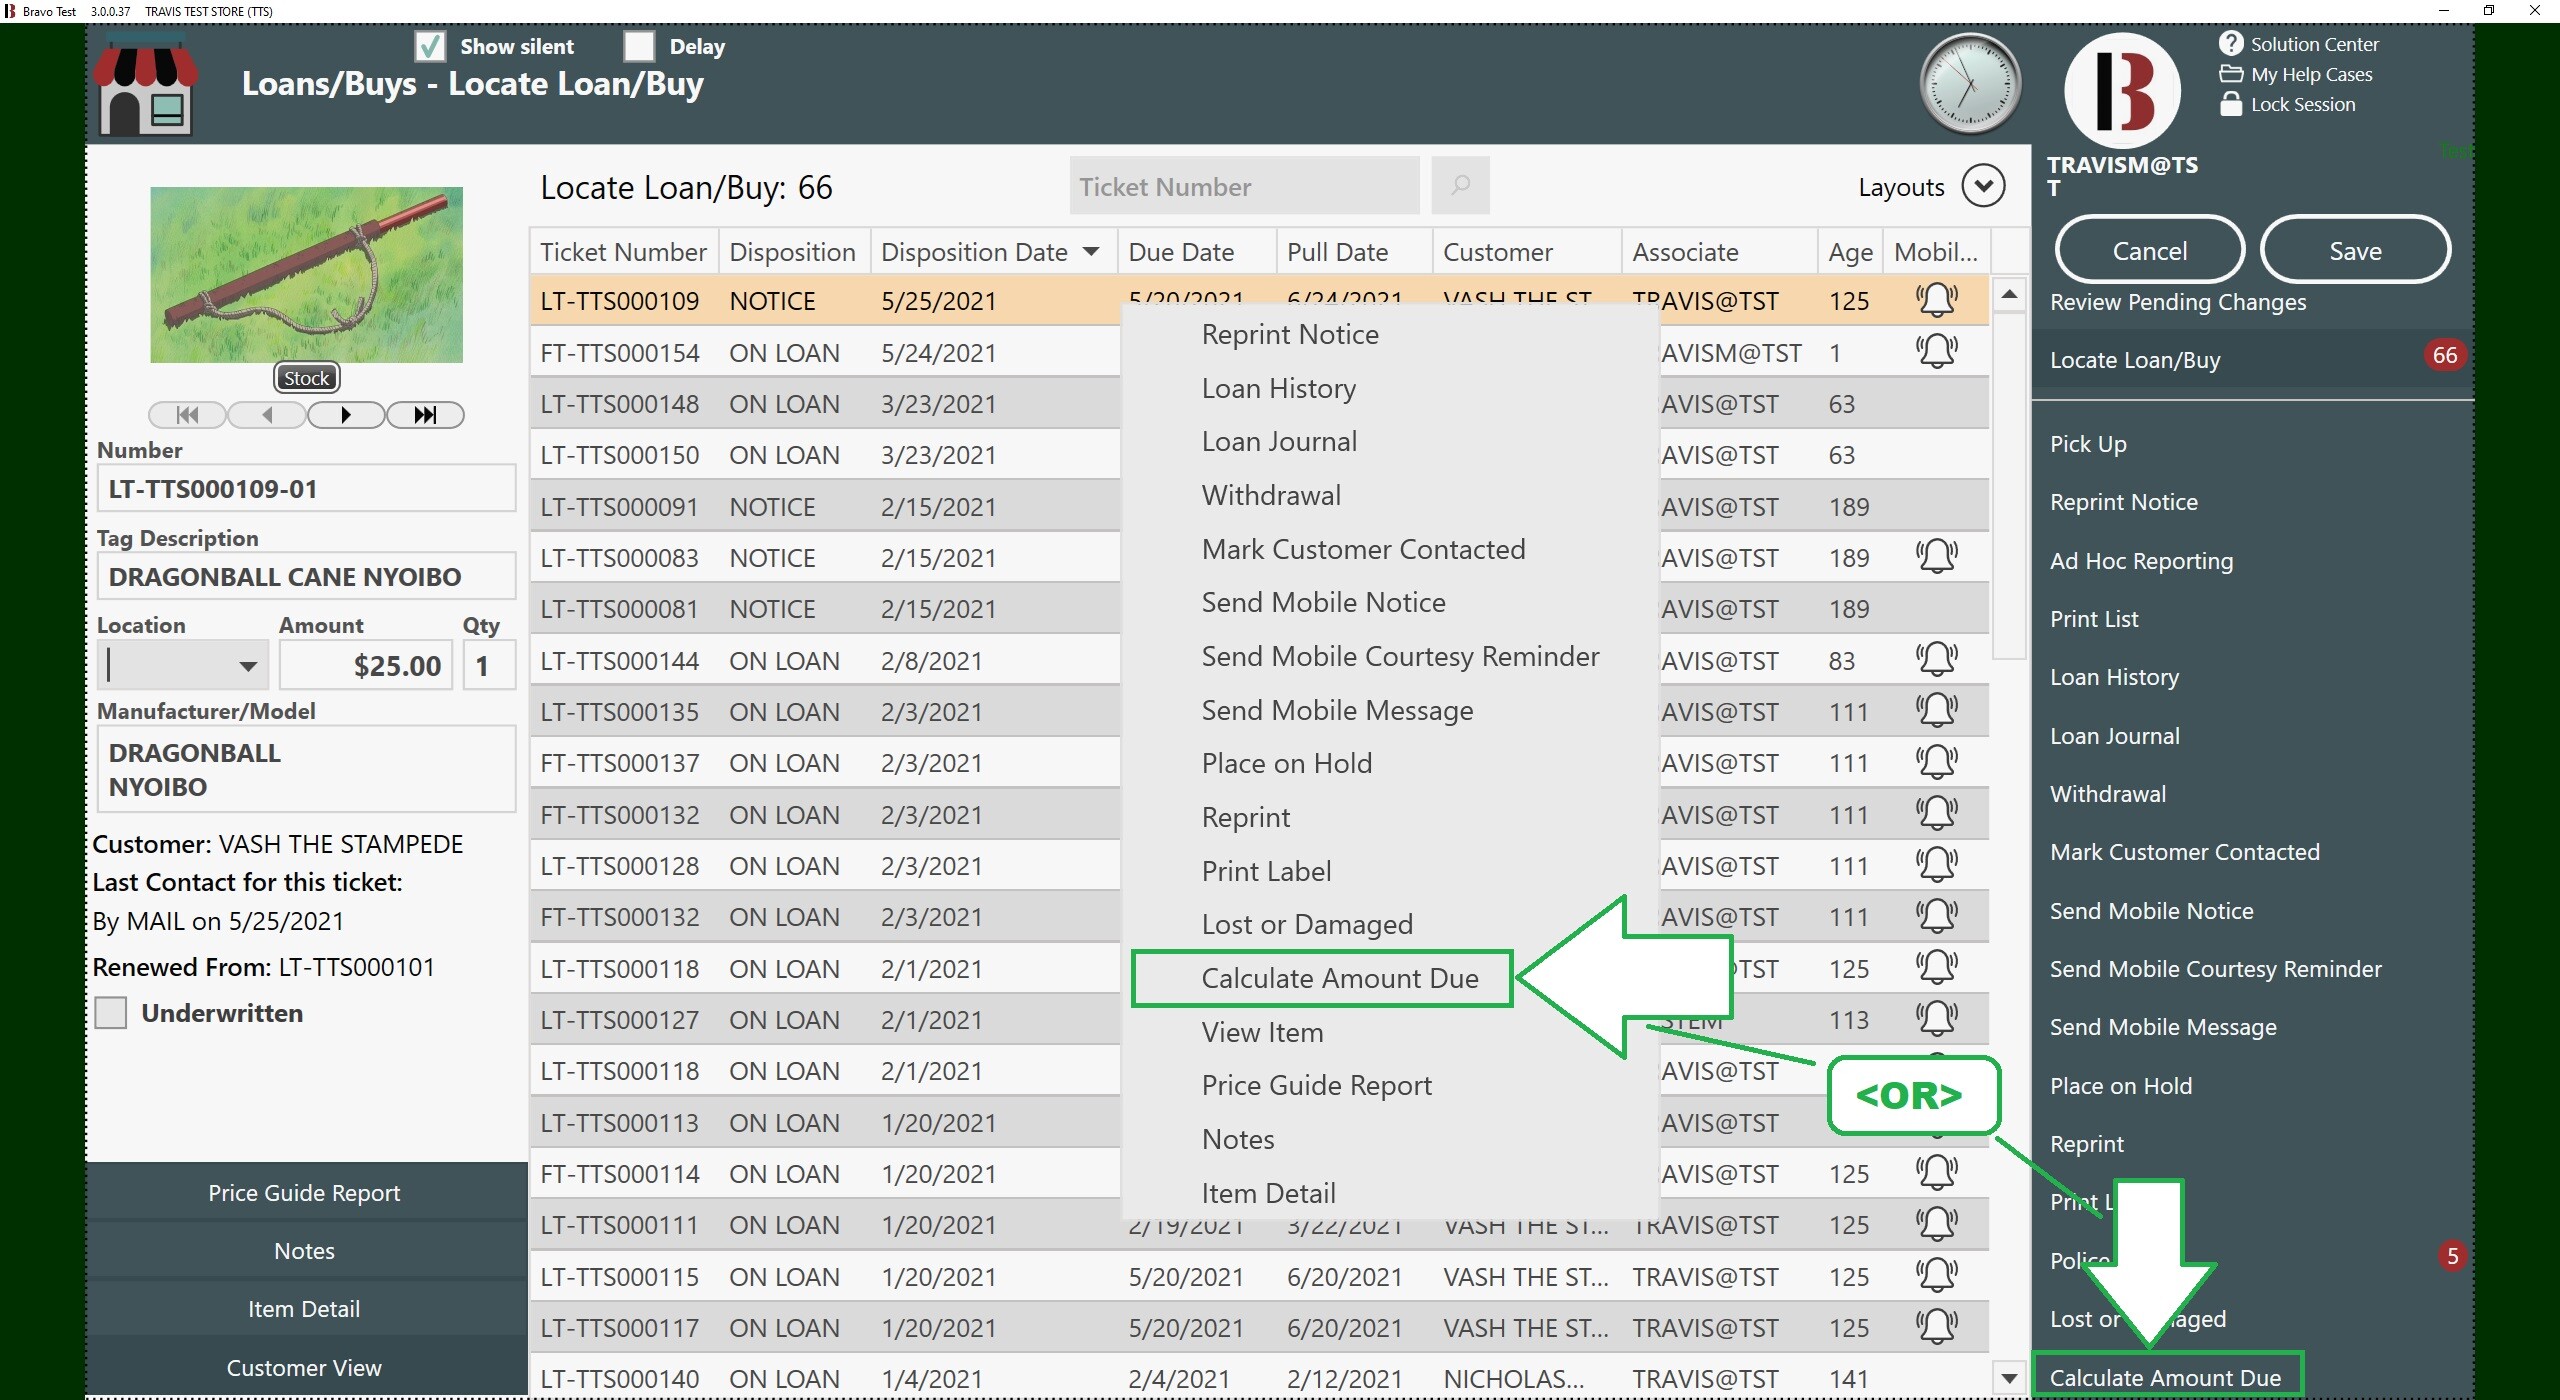Select Place on Hold in context menu
The width and height of the screenshot is (2560, 1400).
pyautogui.click(x=1287, y=763)
